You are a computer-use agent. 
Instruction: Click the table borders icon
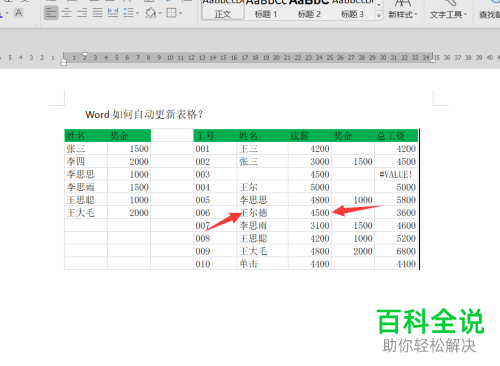pyautogui.click(x=172, y=13)
